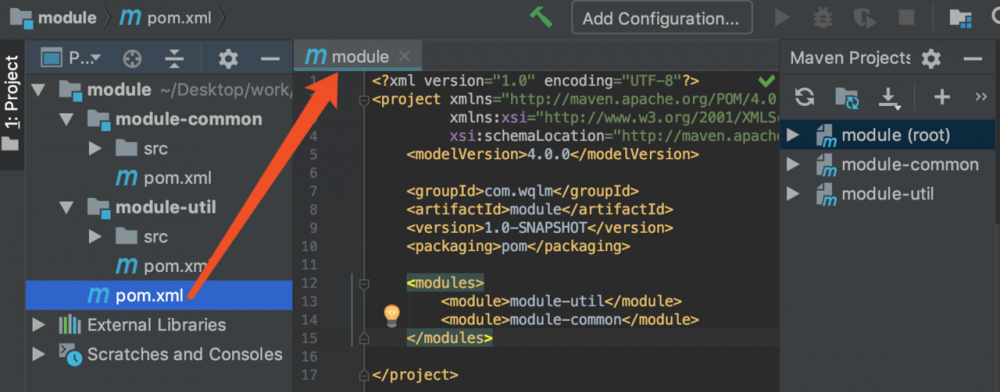Open Maven Projects panel settings gear
The width and height of the screenshot is (1000, 392).
pyautogui.click(x=931, y=59)
